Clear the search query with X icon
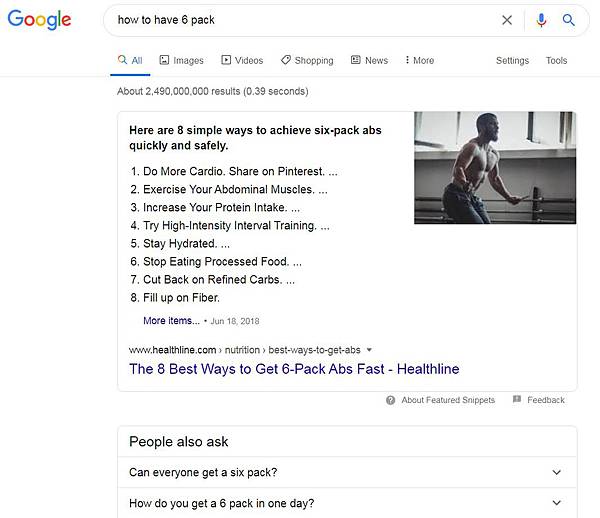The height and width of the screenshot is (518, 600). click(x=507, y=20)
